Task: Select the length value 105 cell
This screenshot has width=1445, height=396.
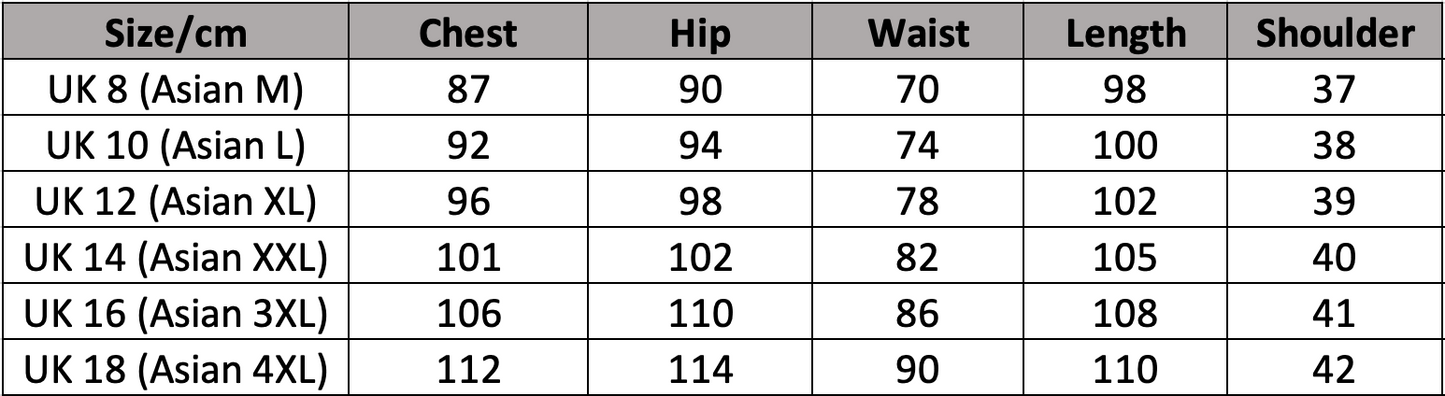Action: point(1126,257)
